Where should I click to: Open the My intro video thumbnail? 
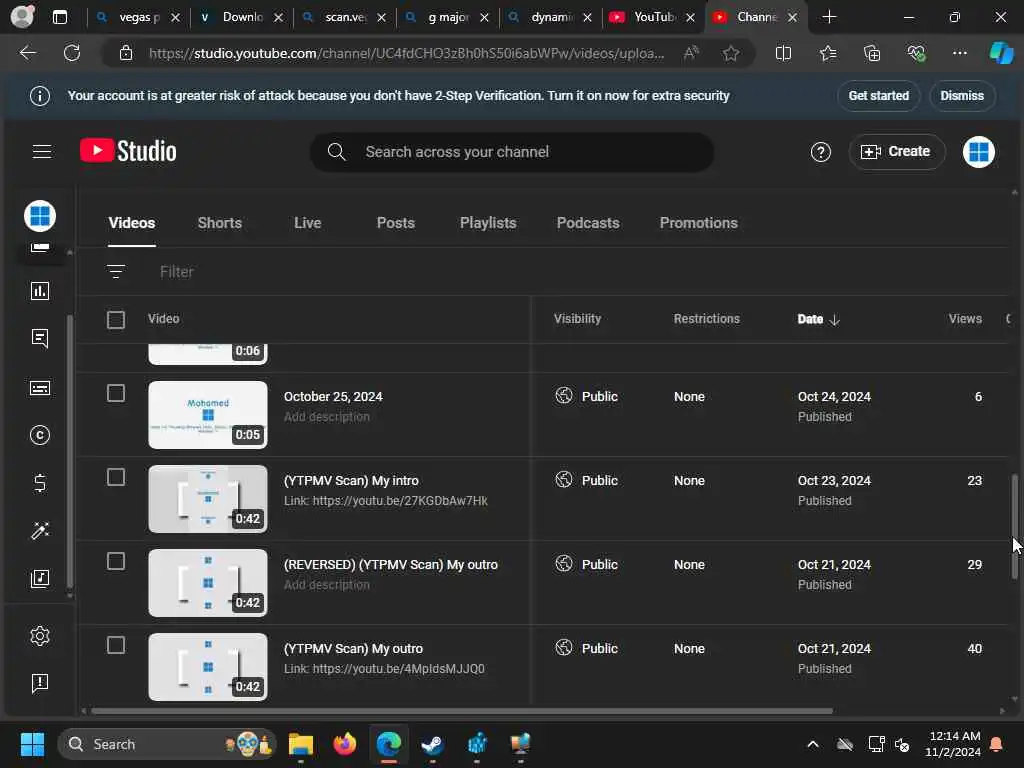208,499
